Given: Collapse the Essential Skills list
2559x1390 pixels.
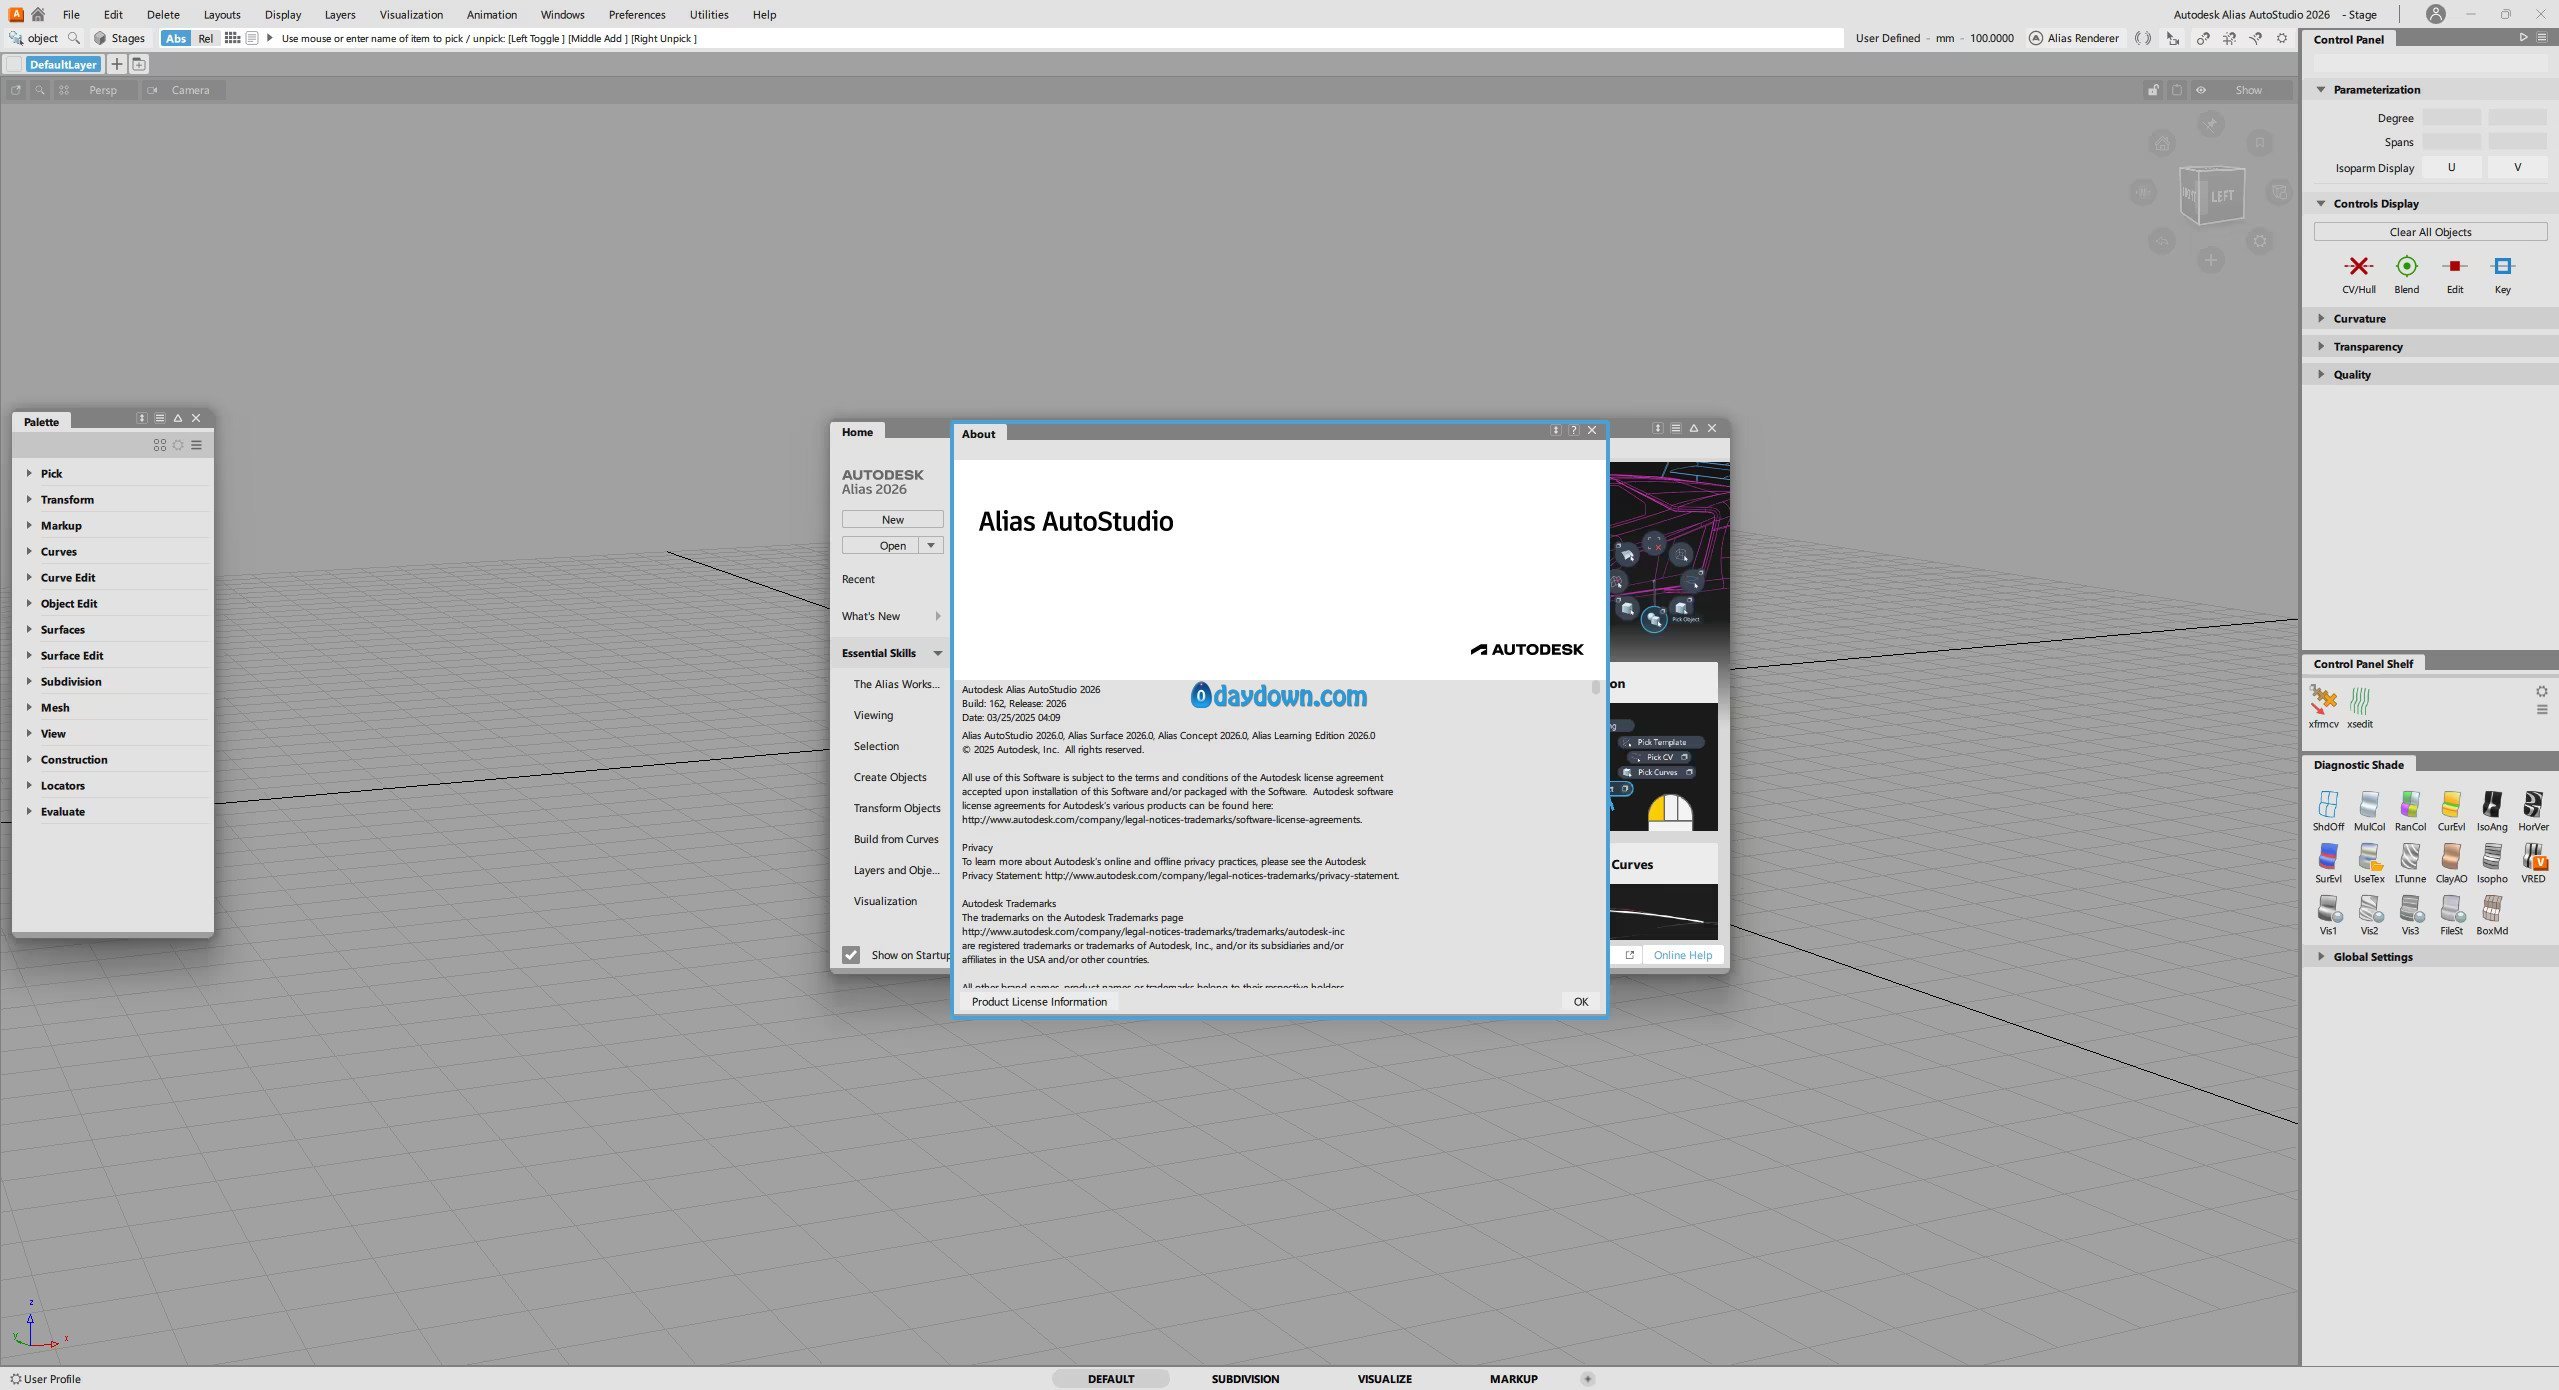Looking at the screenshot, I should point(937,653).
